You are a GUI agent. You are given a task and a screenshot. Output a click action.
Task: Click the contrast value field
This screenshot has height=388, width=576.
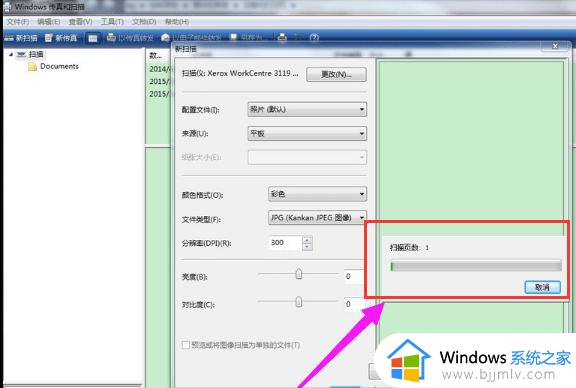[x=353, y=304]
